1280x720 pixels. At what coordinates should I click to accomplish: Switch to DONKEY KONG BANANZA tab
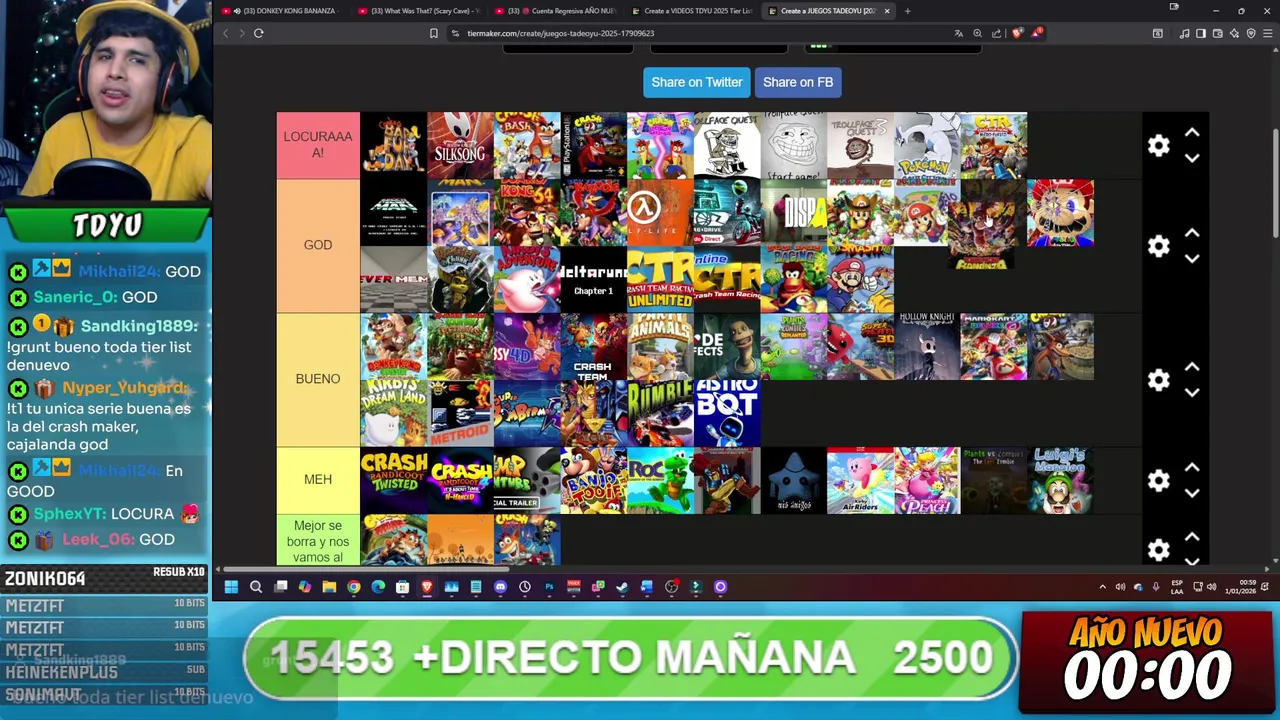point(281,11)
